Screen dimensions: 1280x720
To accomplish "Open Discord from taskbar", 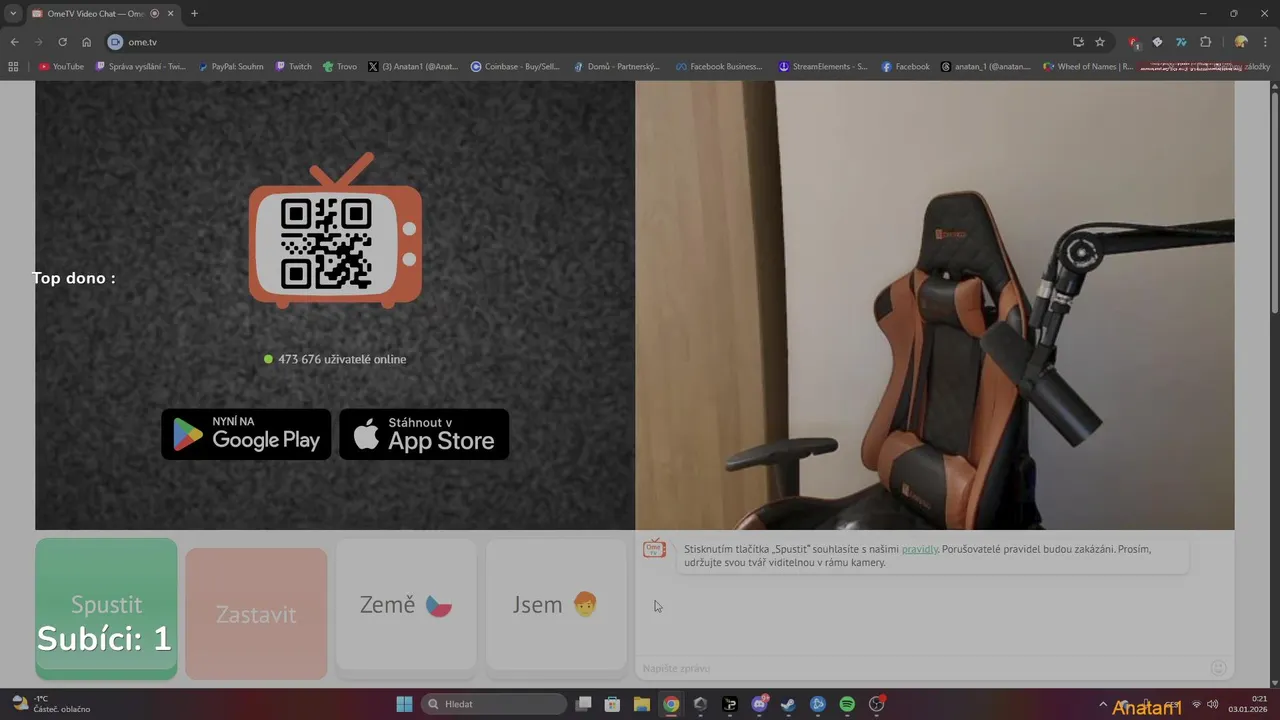I will [x=759, y=704].
